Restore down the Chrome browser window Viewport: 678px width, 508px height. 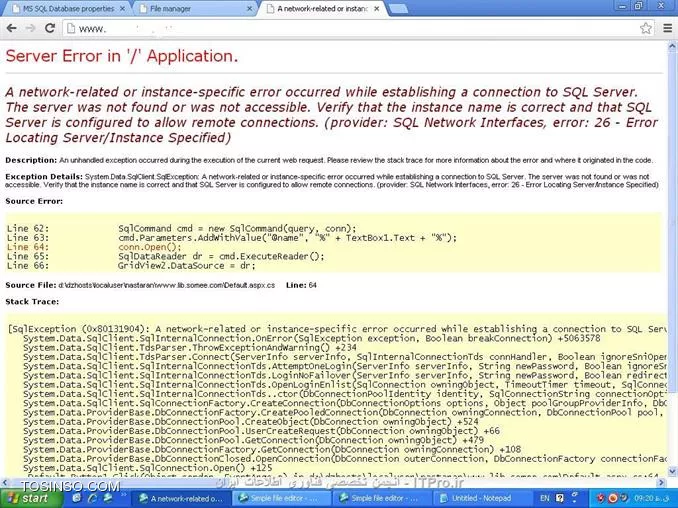[639, 6]
